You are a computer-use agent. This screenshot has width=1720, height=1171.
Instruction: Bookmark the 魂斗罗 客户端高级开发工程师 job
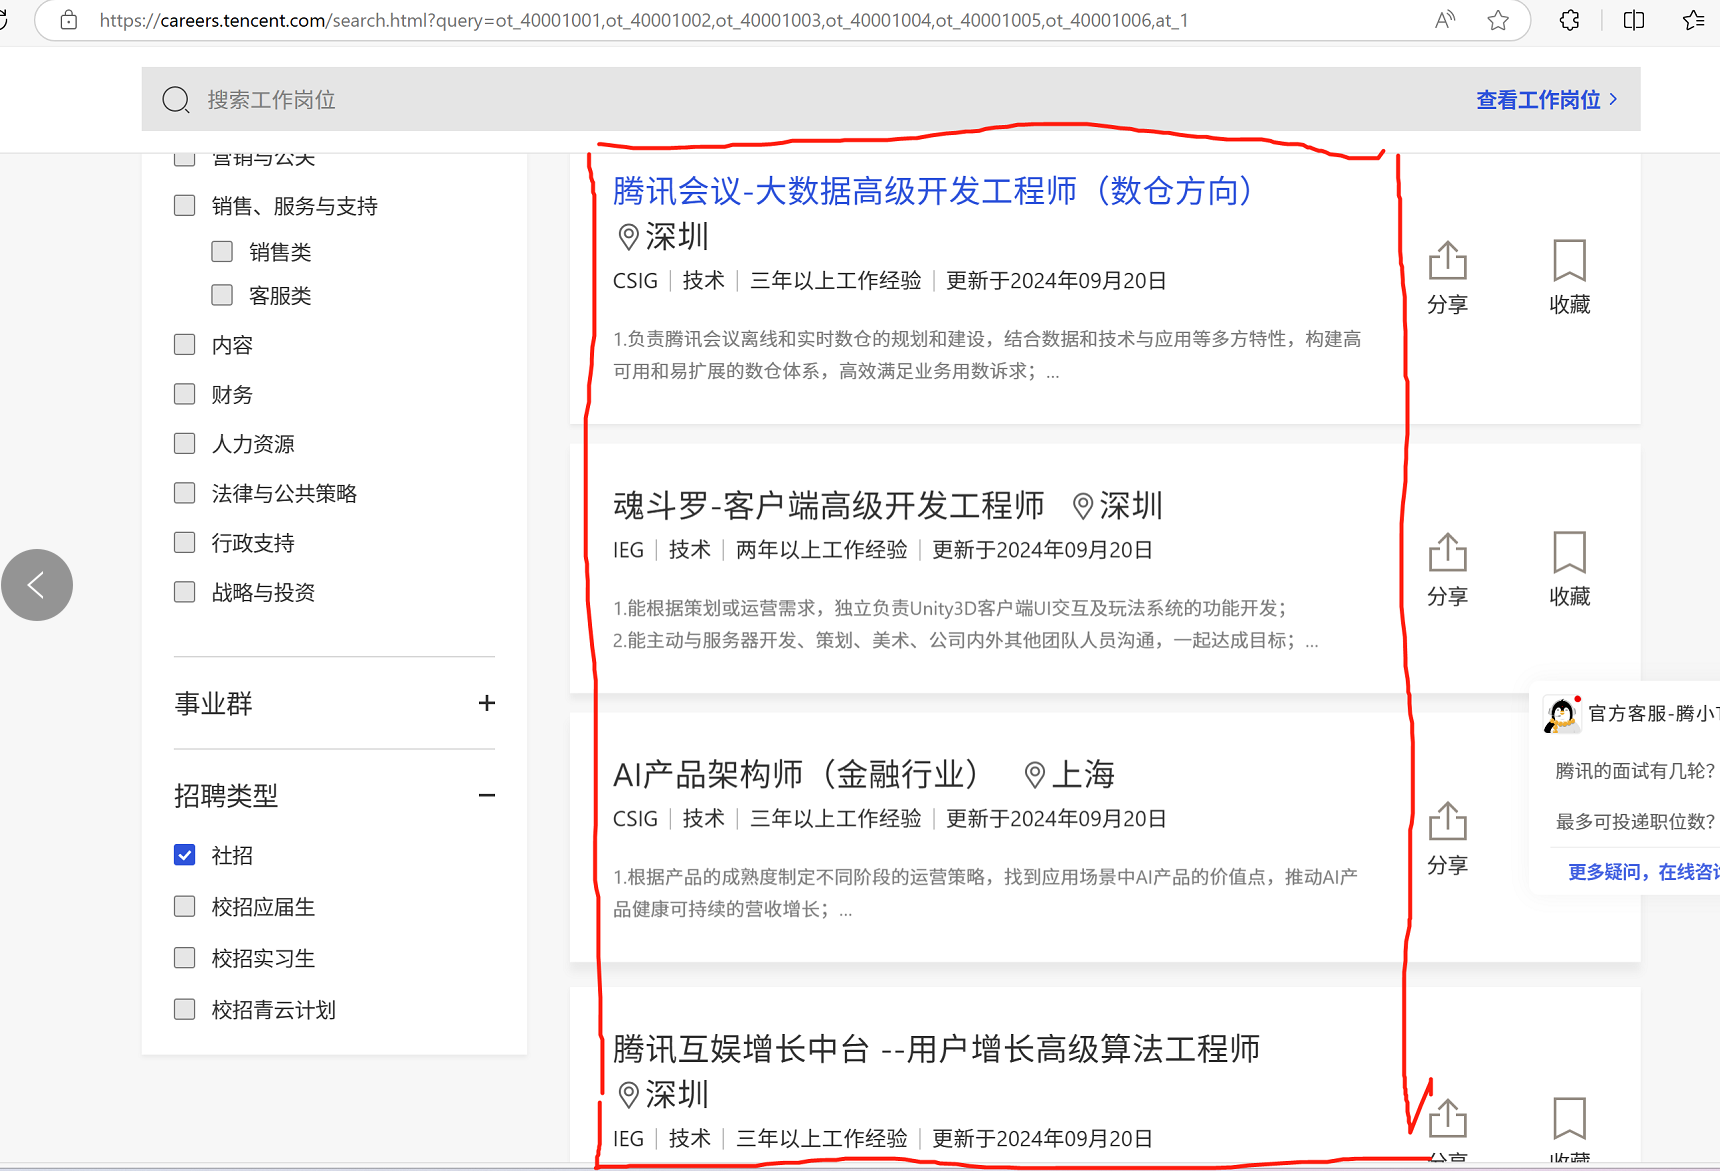(1569, 570)
